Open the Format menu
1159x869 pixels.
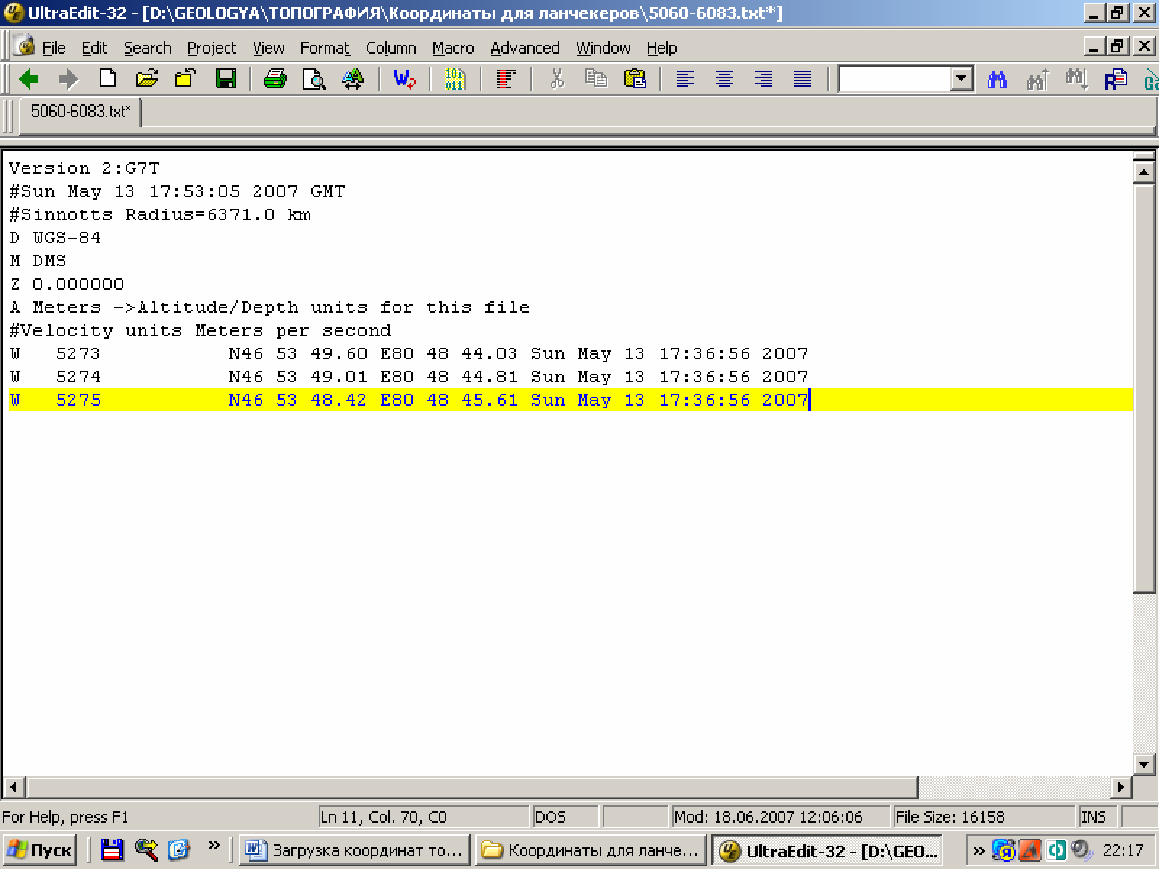coord(324,48)
